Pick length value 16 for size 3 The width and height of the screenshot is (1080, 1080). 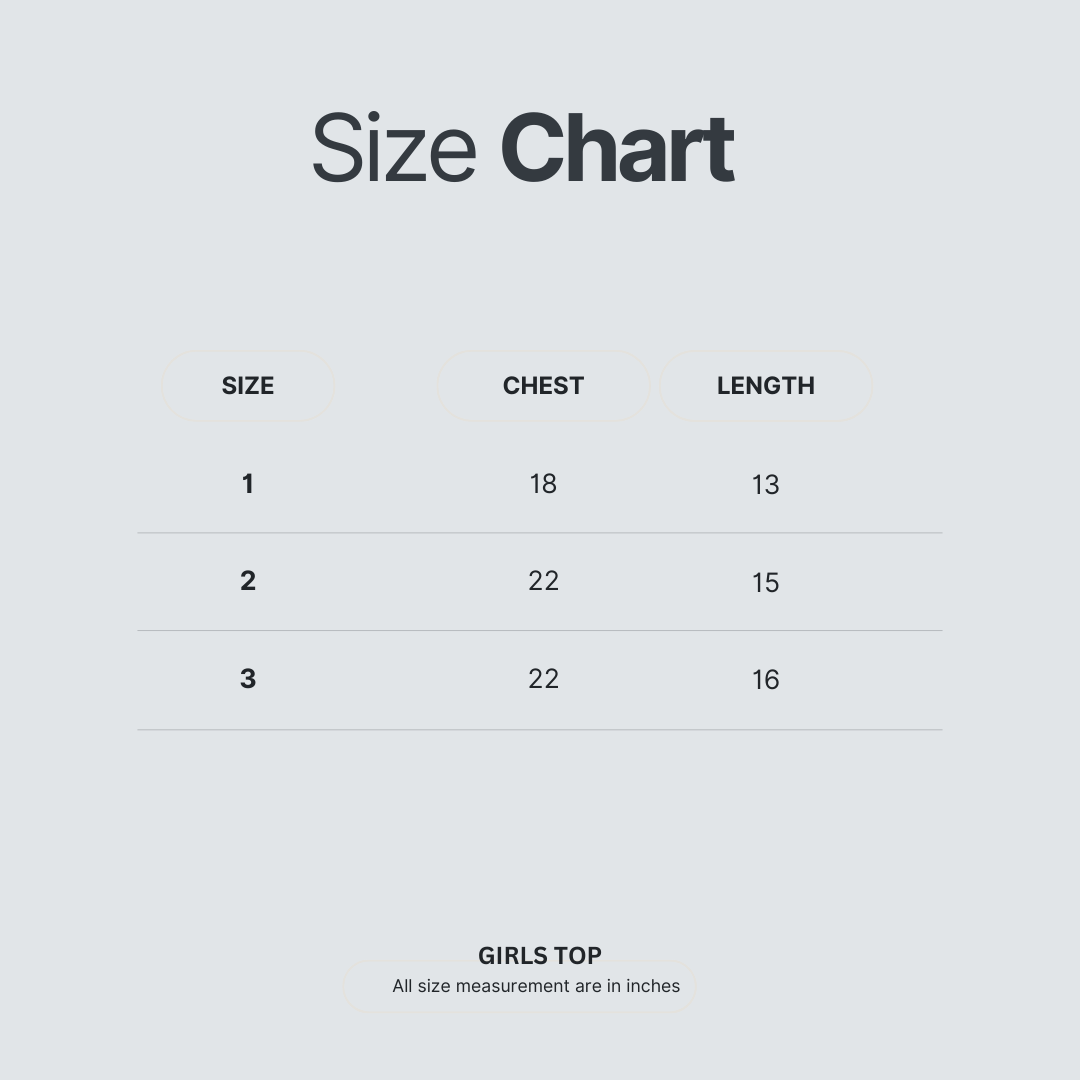pyautogui.click(x=765, y=680)
